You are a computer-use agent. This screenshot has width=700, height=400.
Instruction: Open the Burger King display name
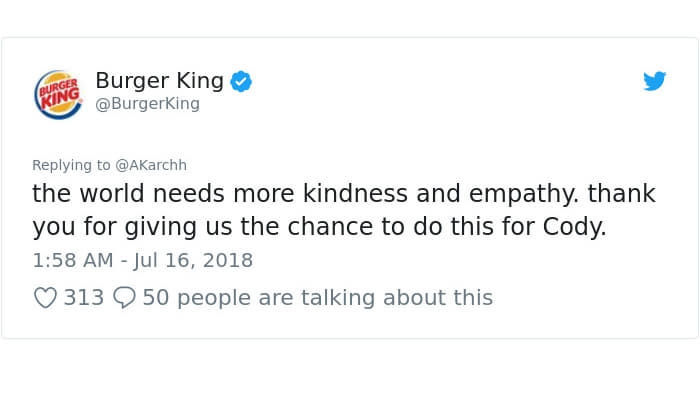(x=159, y=81)
